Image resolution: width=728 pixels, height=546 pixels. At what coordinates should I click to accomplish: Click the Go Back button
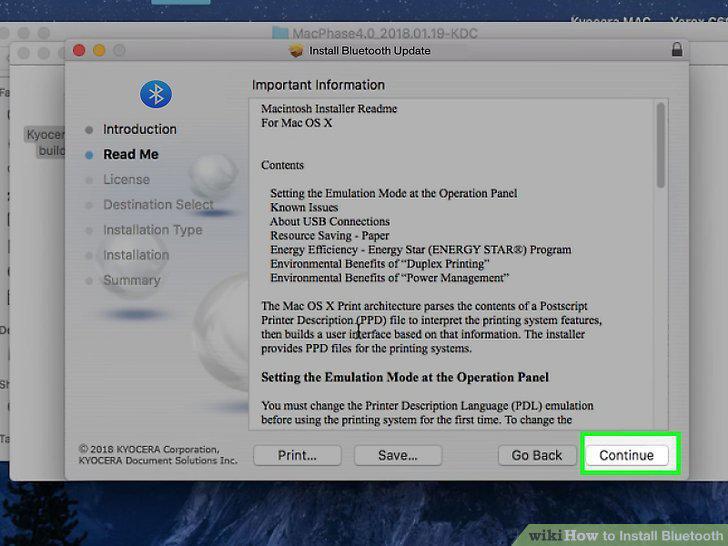click(x=537, y=455)
